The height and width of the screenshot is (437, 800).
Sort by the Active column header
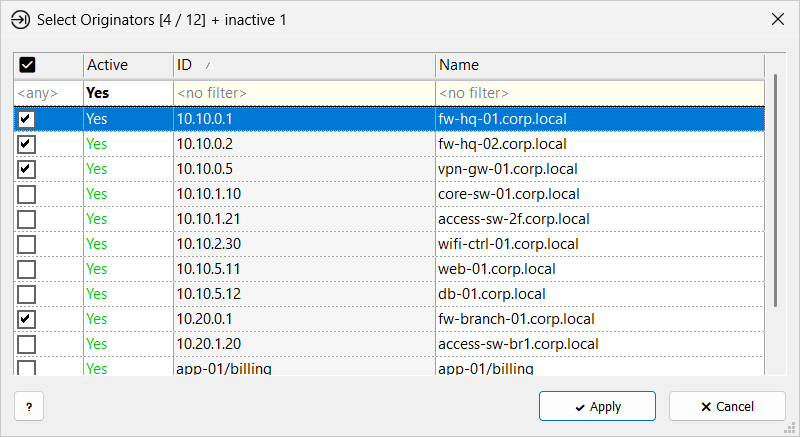(x=128, y=65)
